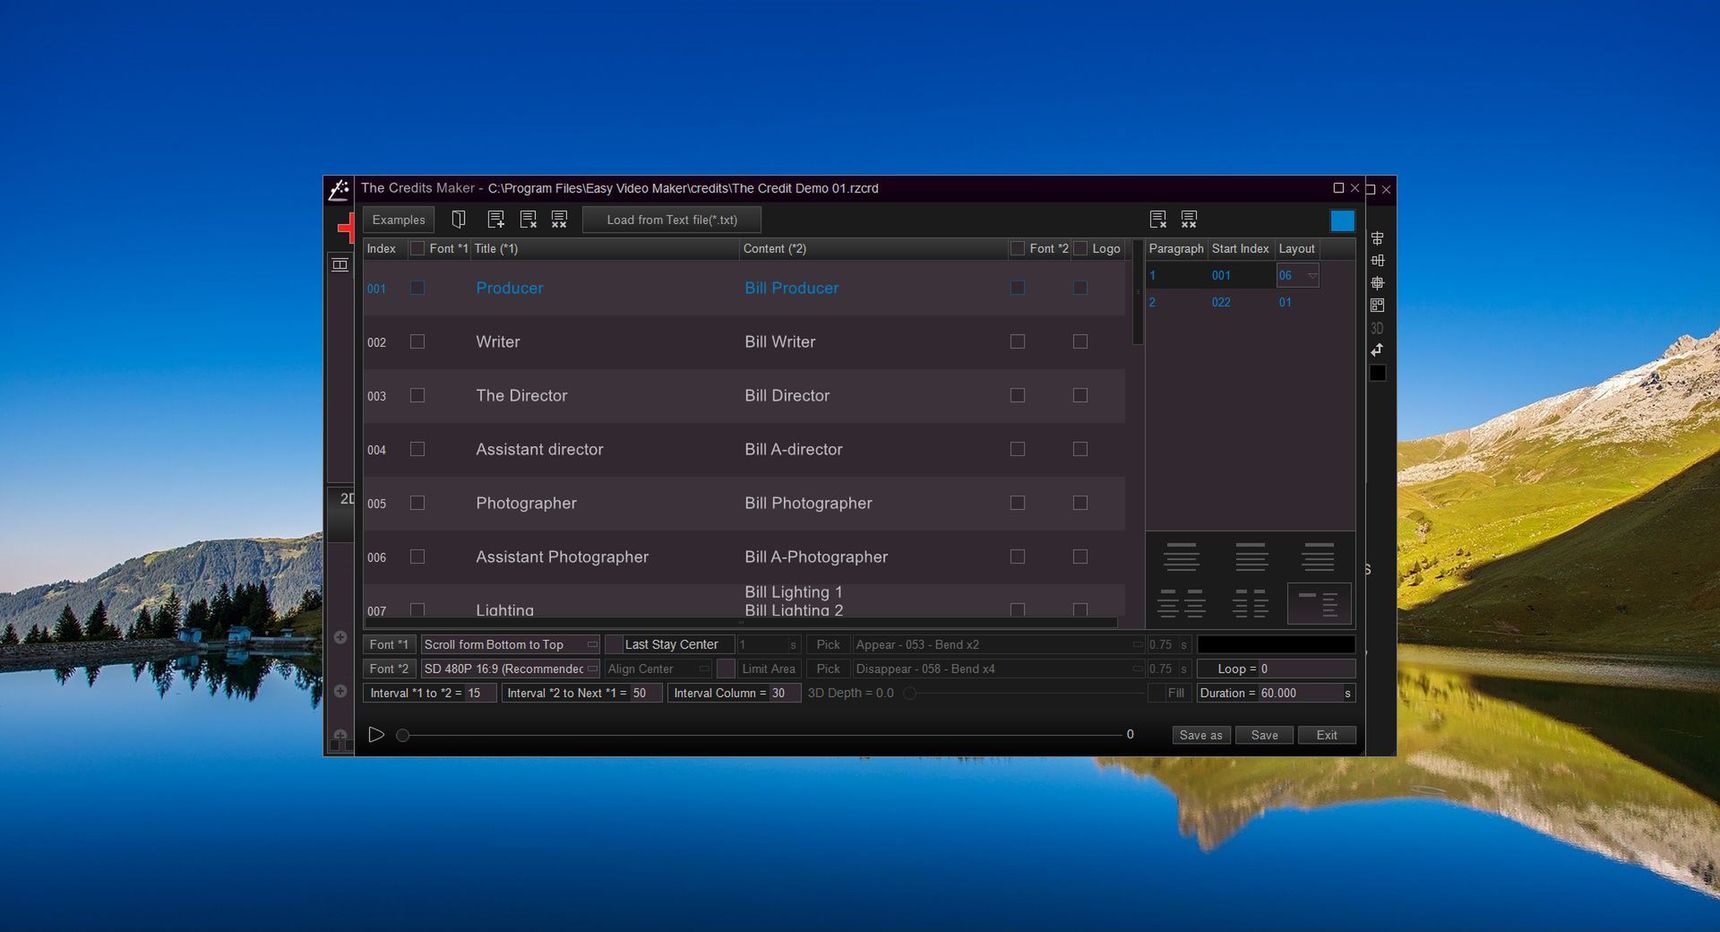Toggle the Logo header checkbox
Image resolution: width=1720 pixels, height=932 pixels.
pyautogui.click(x=1080, y=248)
